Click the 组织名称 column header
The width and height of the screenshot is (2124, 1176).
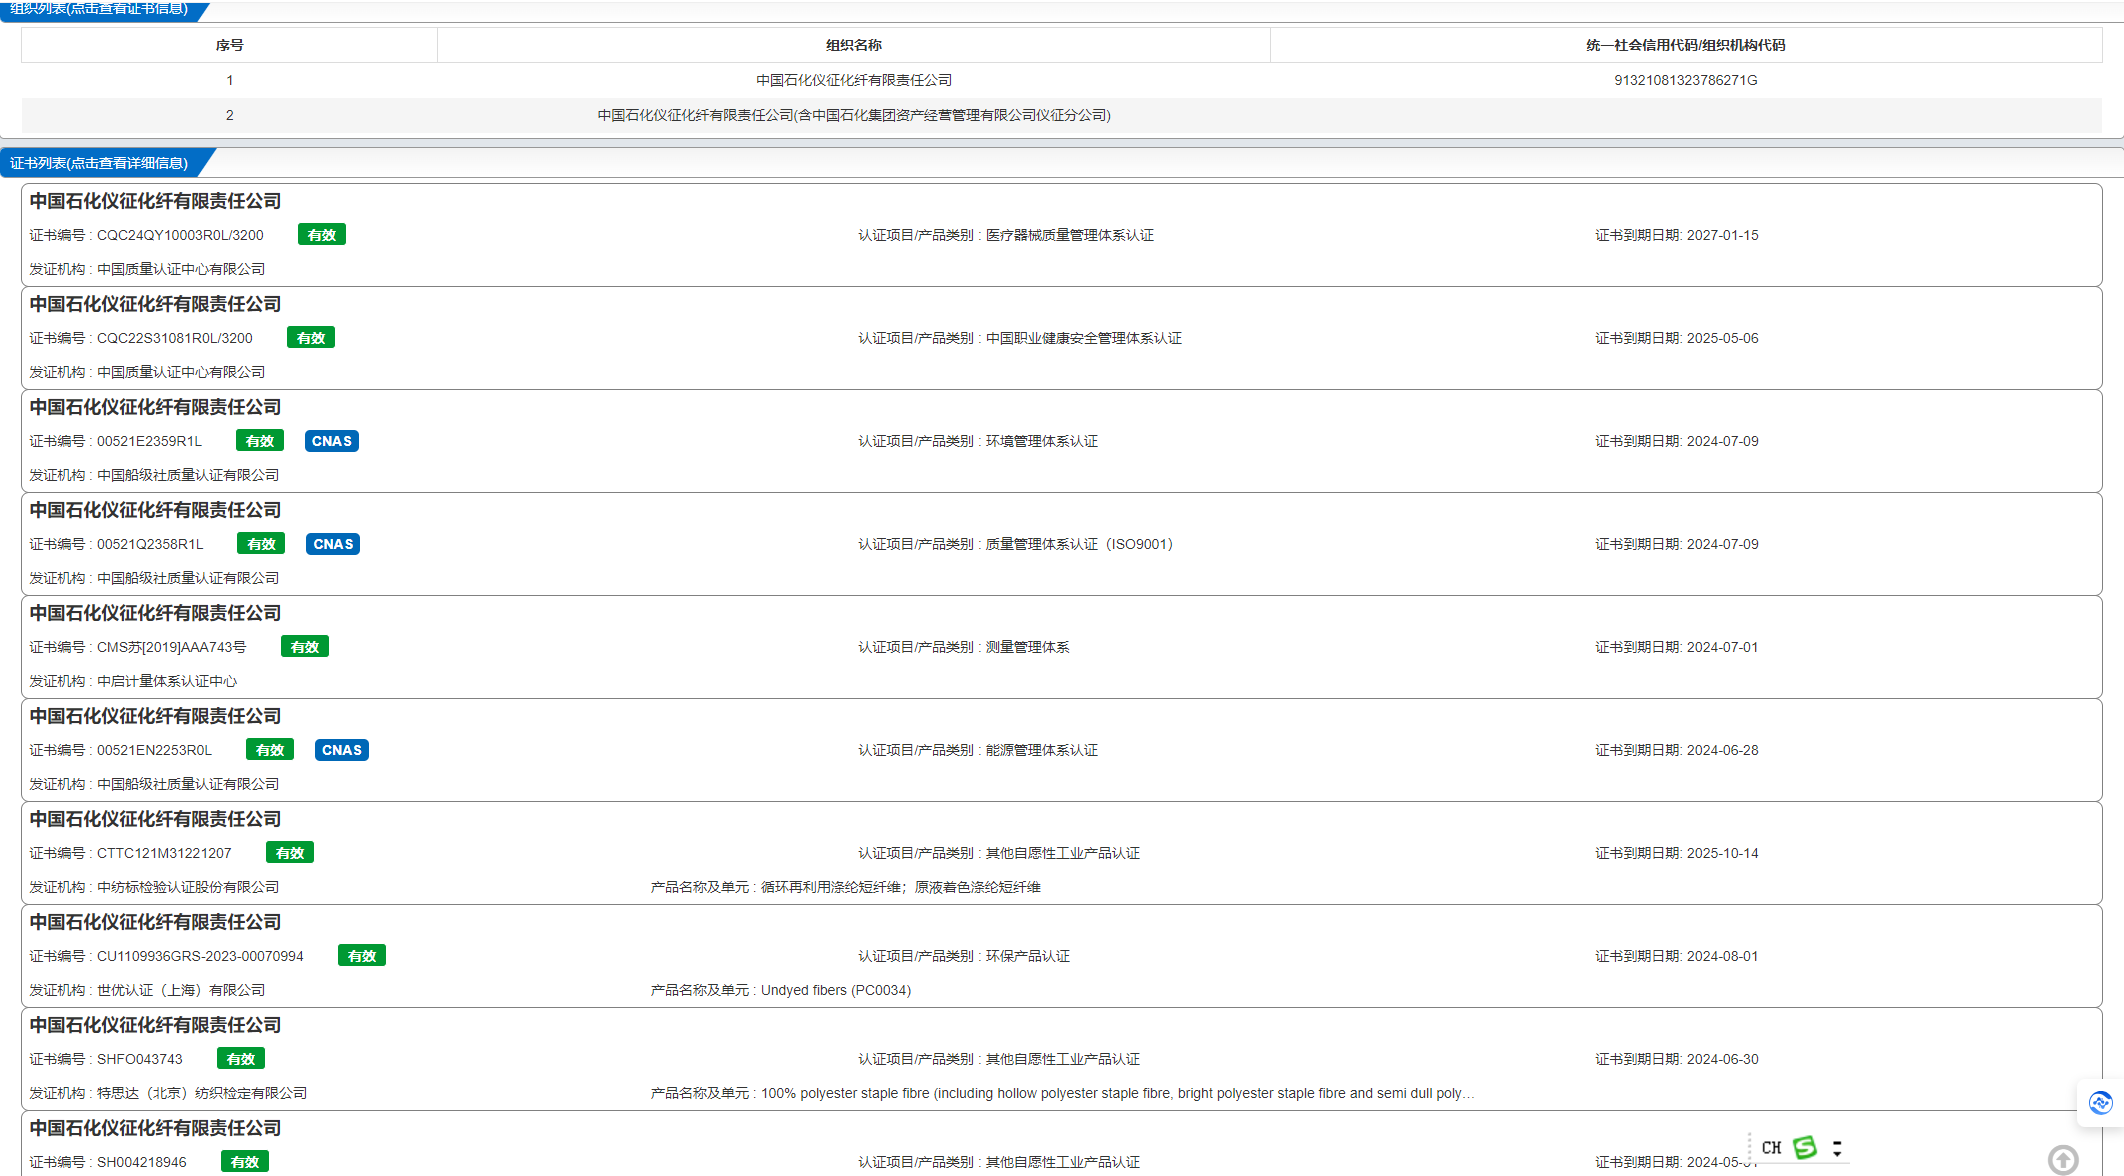[853, 45]
